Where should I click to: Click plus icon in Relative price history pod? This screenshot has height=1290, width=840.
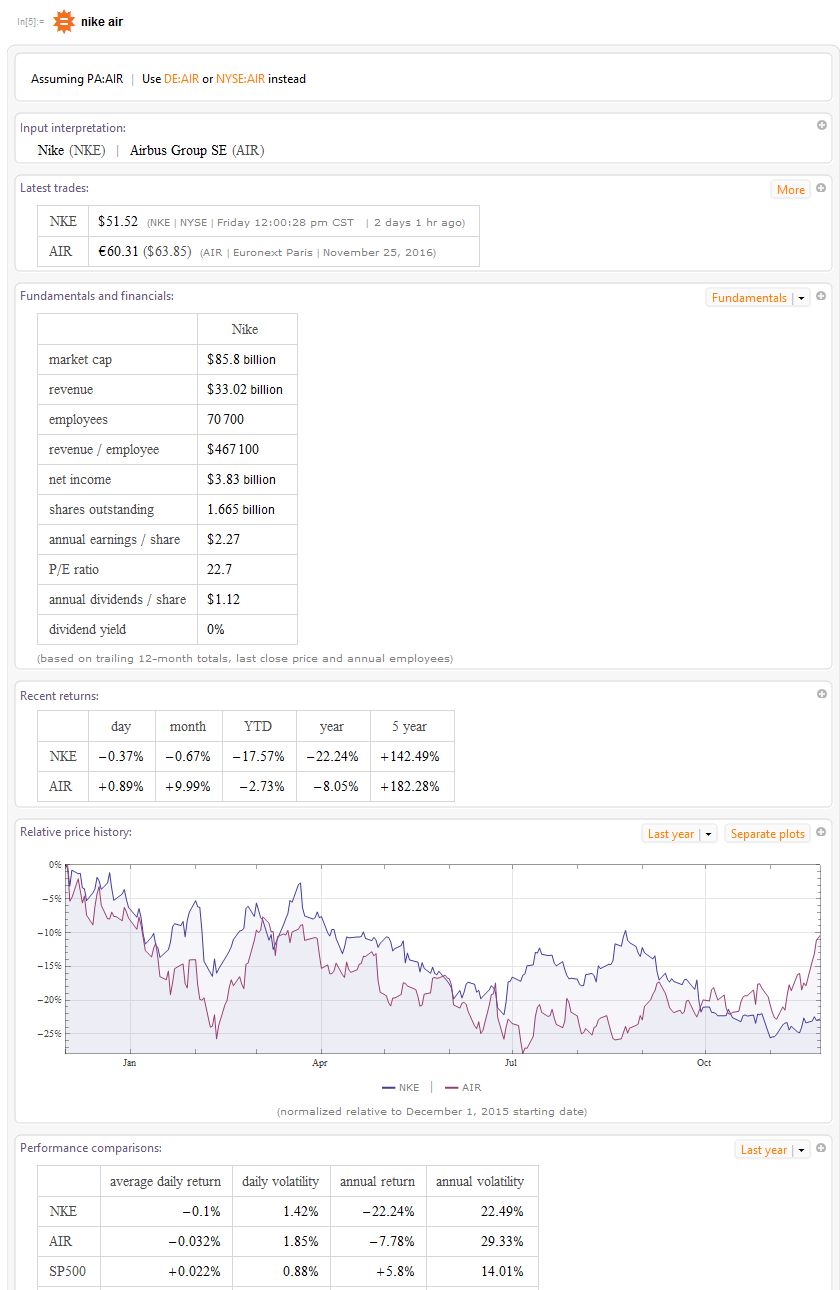(821, 832)
